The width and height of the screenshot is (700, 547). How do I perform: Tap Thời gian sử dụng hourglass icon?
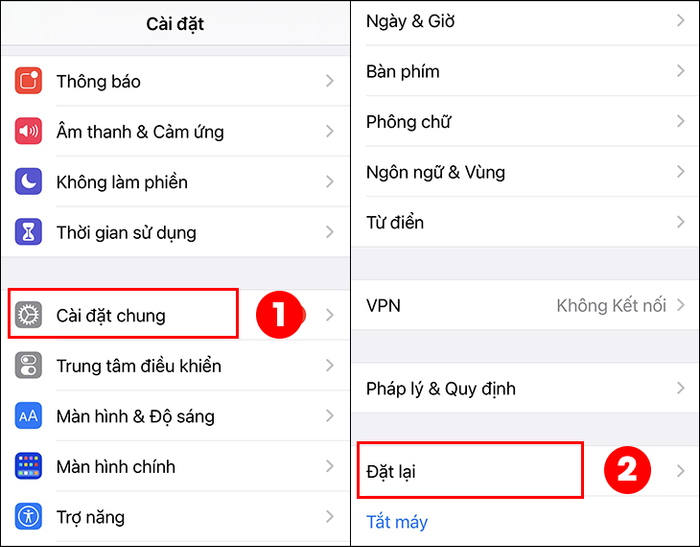coord(28,232)
